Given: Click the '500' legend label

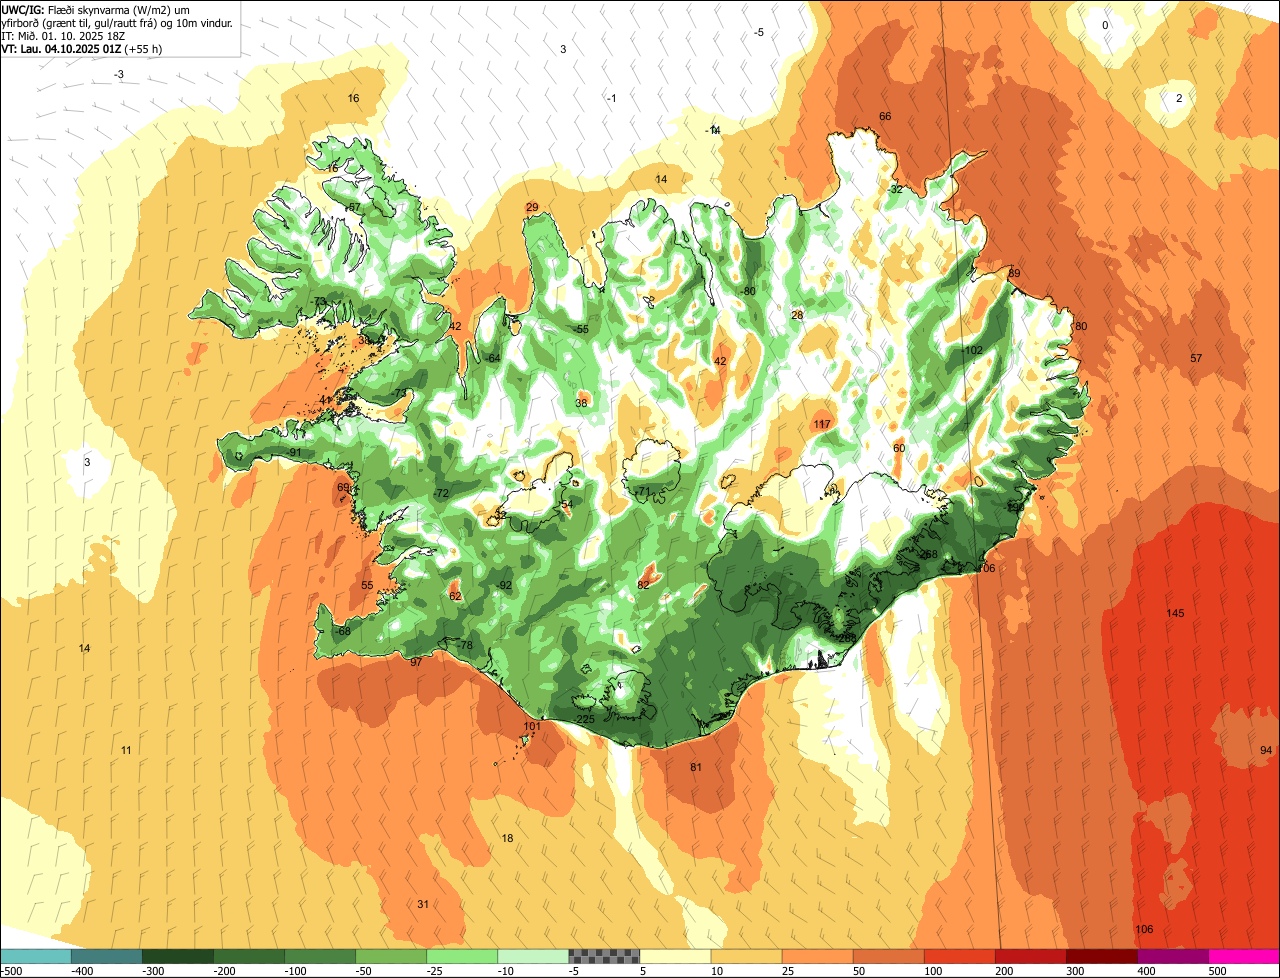Looking at the screenshot, I should point(1216,971).
